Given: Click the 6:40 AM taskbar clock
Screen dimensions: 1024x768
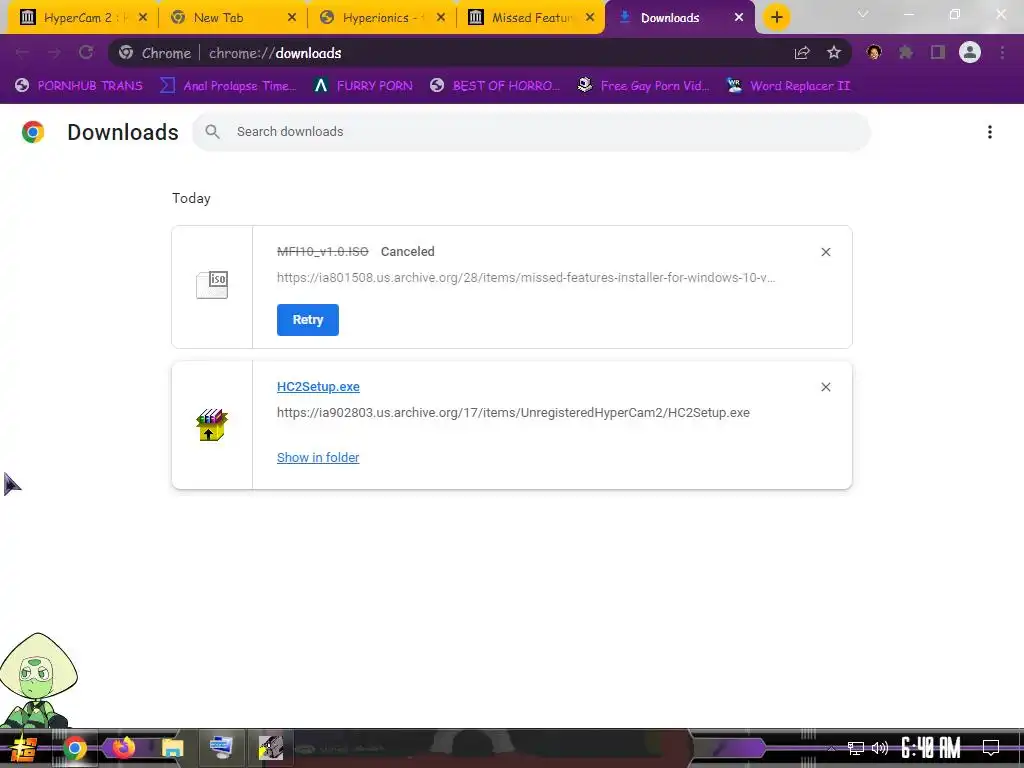Looking at the screenshot, I should (x=931, y=748).
